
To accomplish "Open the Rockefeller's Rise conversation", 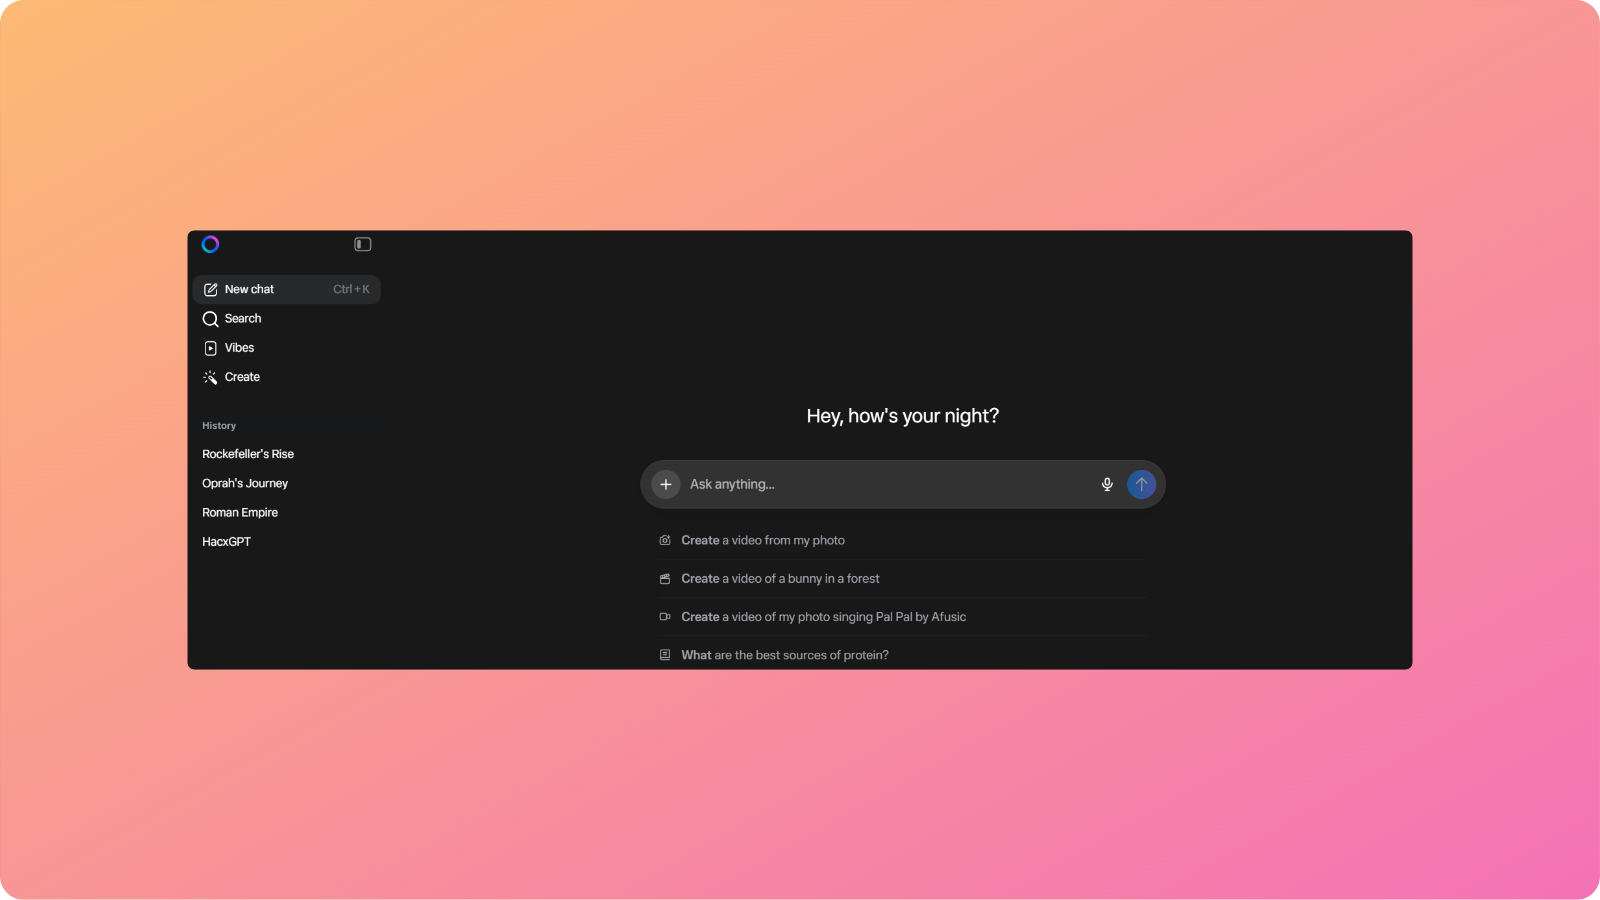I will [x=248, y=453].
